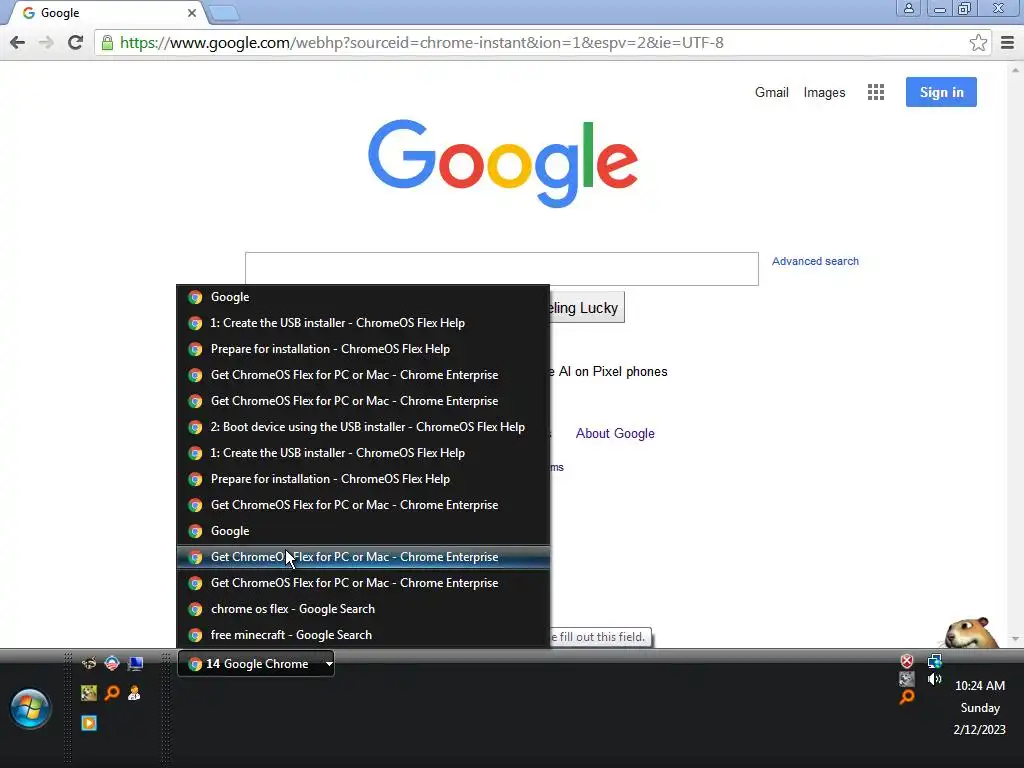
Task: Switch to 'chrome os flex - Google Search' window
Action: coord(363,609)
